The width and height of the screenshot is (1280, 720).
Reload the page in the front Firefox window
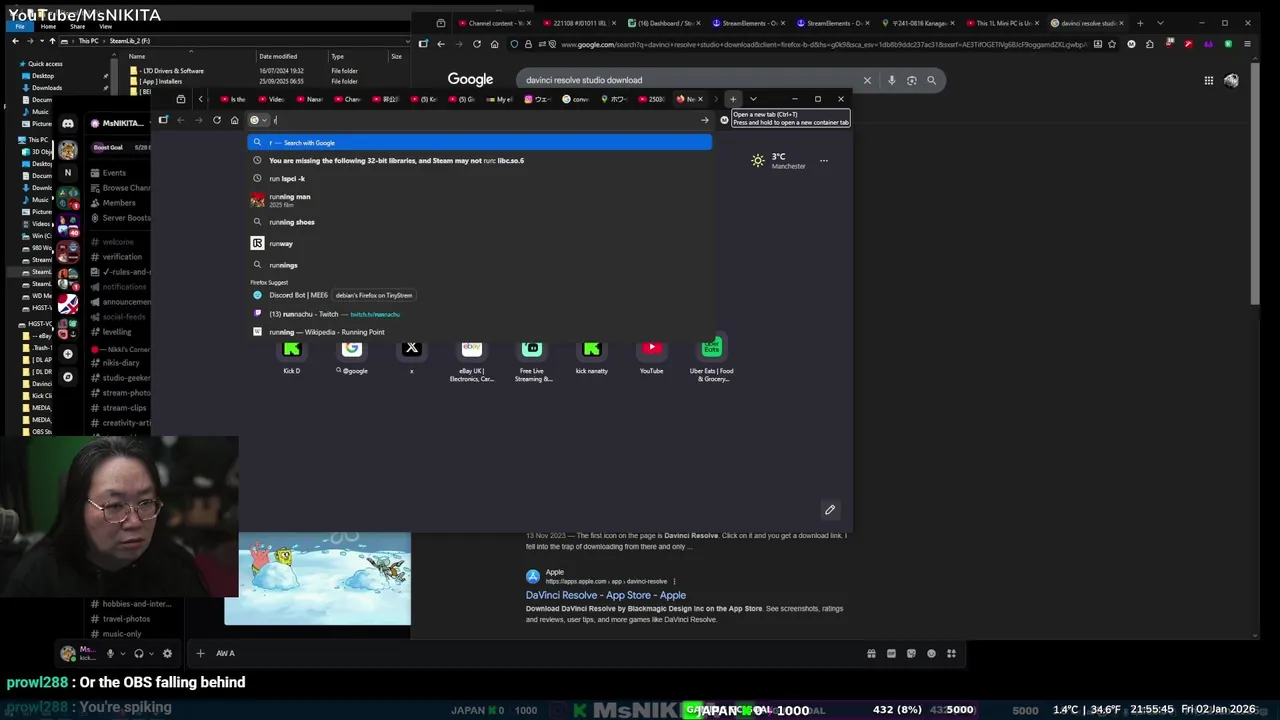pos(217,120)
